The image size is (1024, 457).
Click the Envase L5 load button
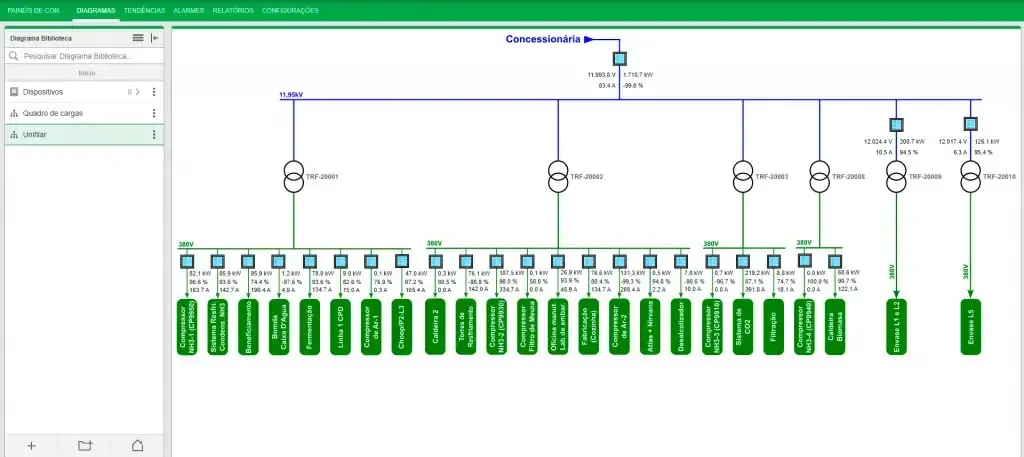[970, 326]
